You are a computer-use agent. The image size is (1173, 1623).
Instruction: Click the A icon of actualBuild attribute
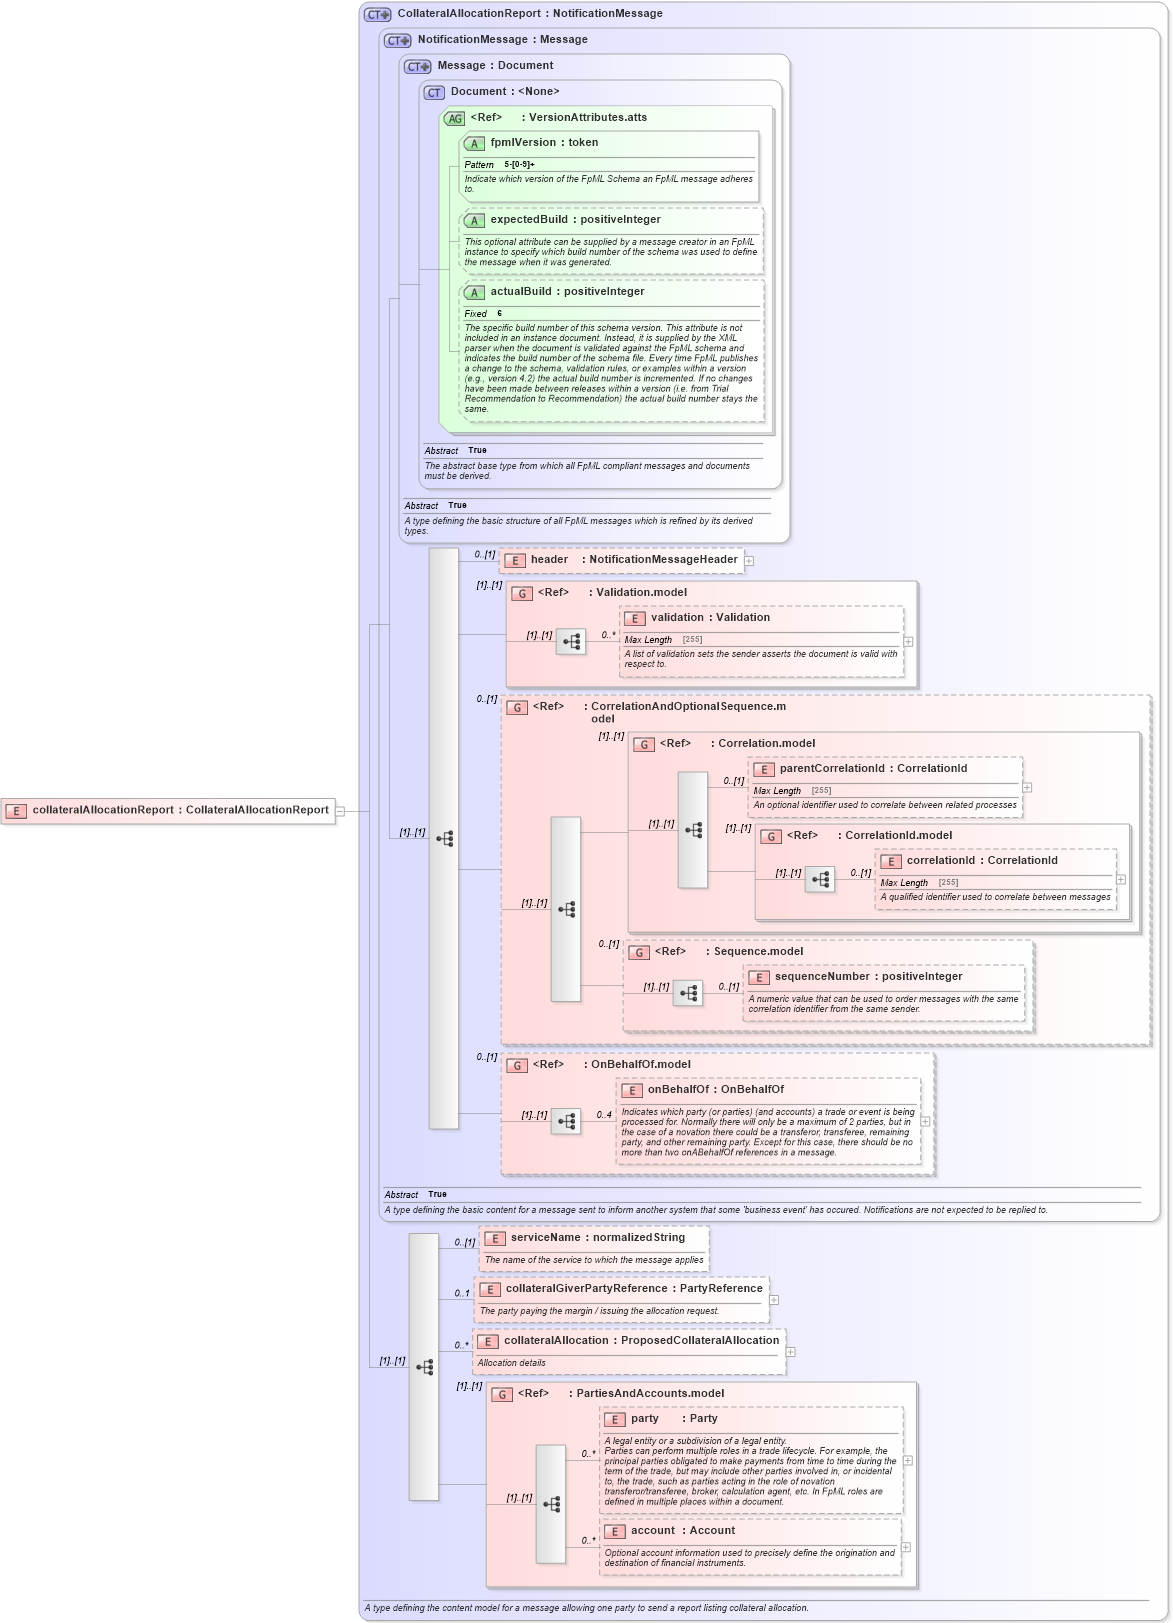coord(475,293)
